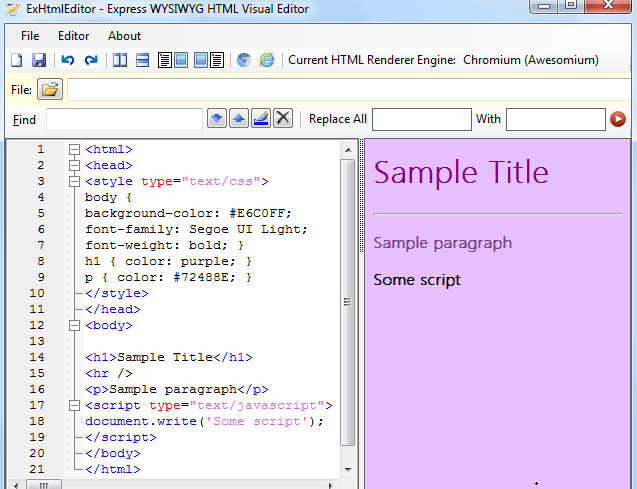Open a file with the folder browse button

point(50,90)
